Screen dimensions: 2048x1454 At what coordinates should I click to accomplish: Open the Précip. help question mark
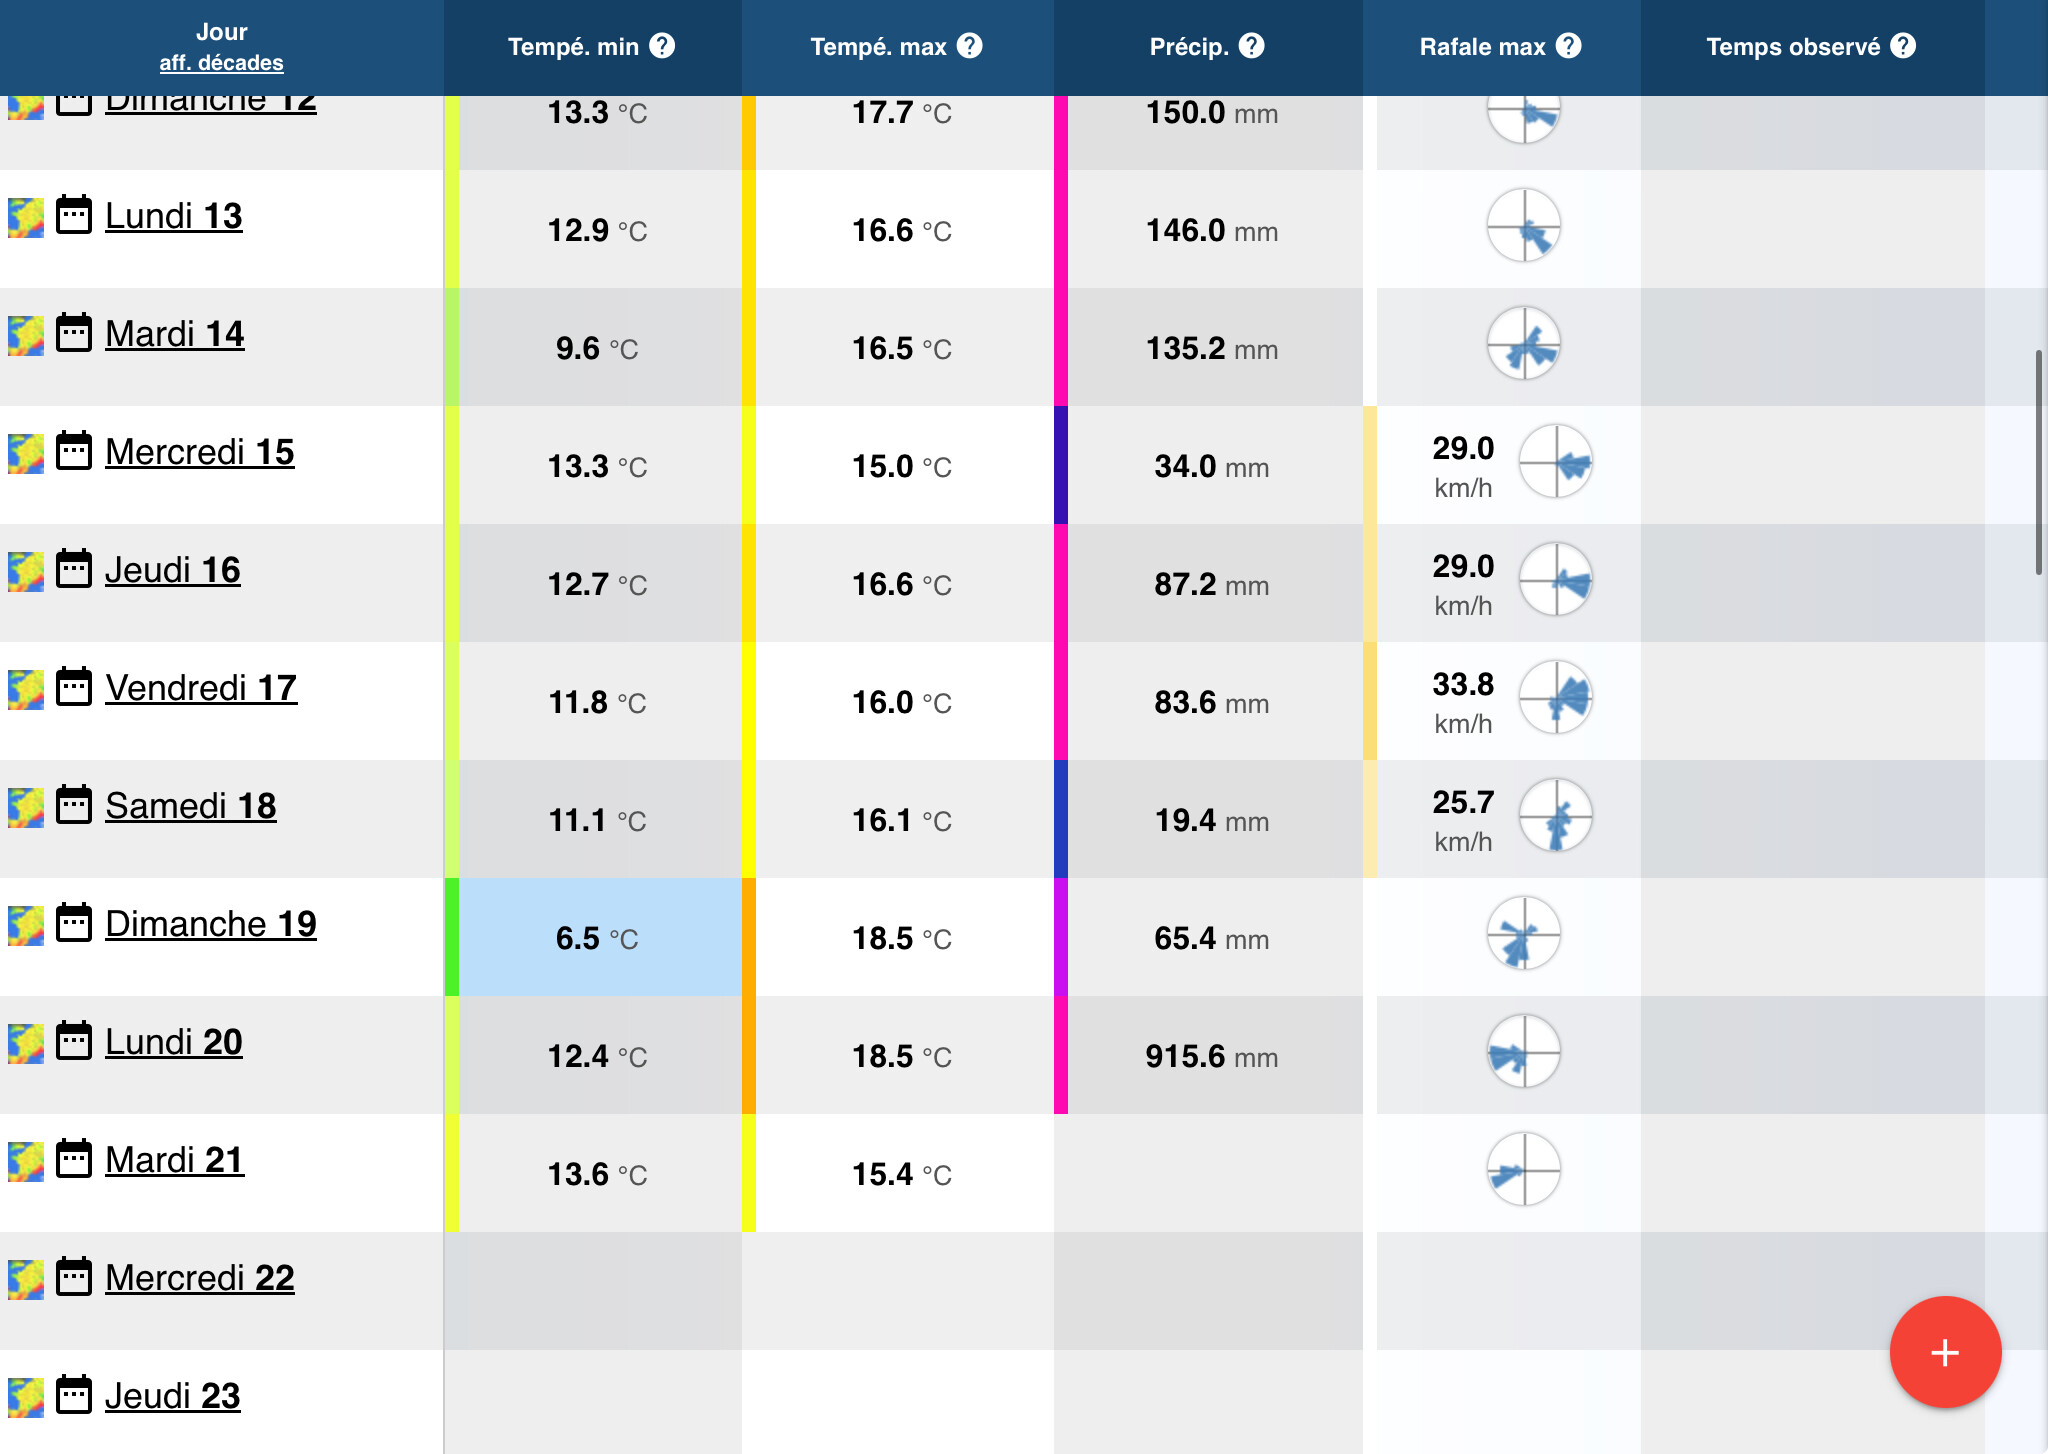click(x=1251, y=46)
